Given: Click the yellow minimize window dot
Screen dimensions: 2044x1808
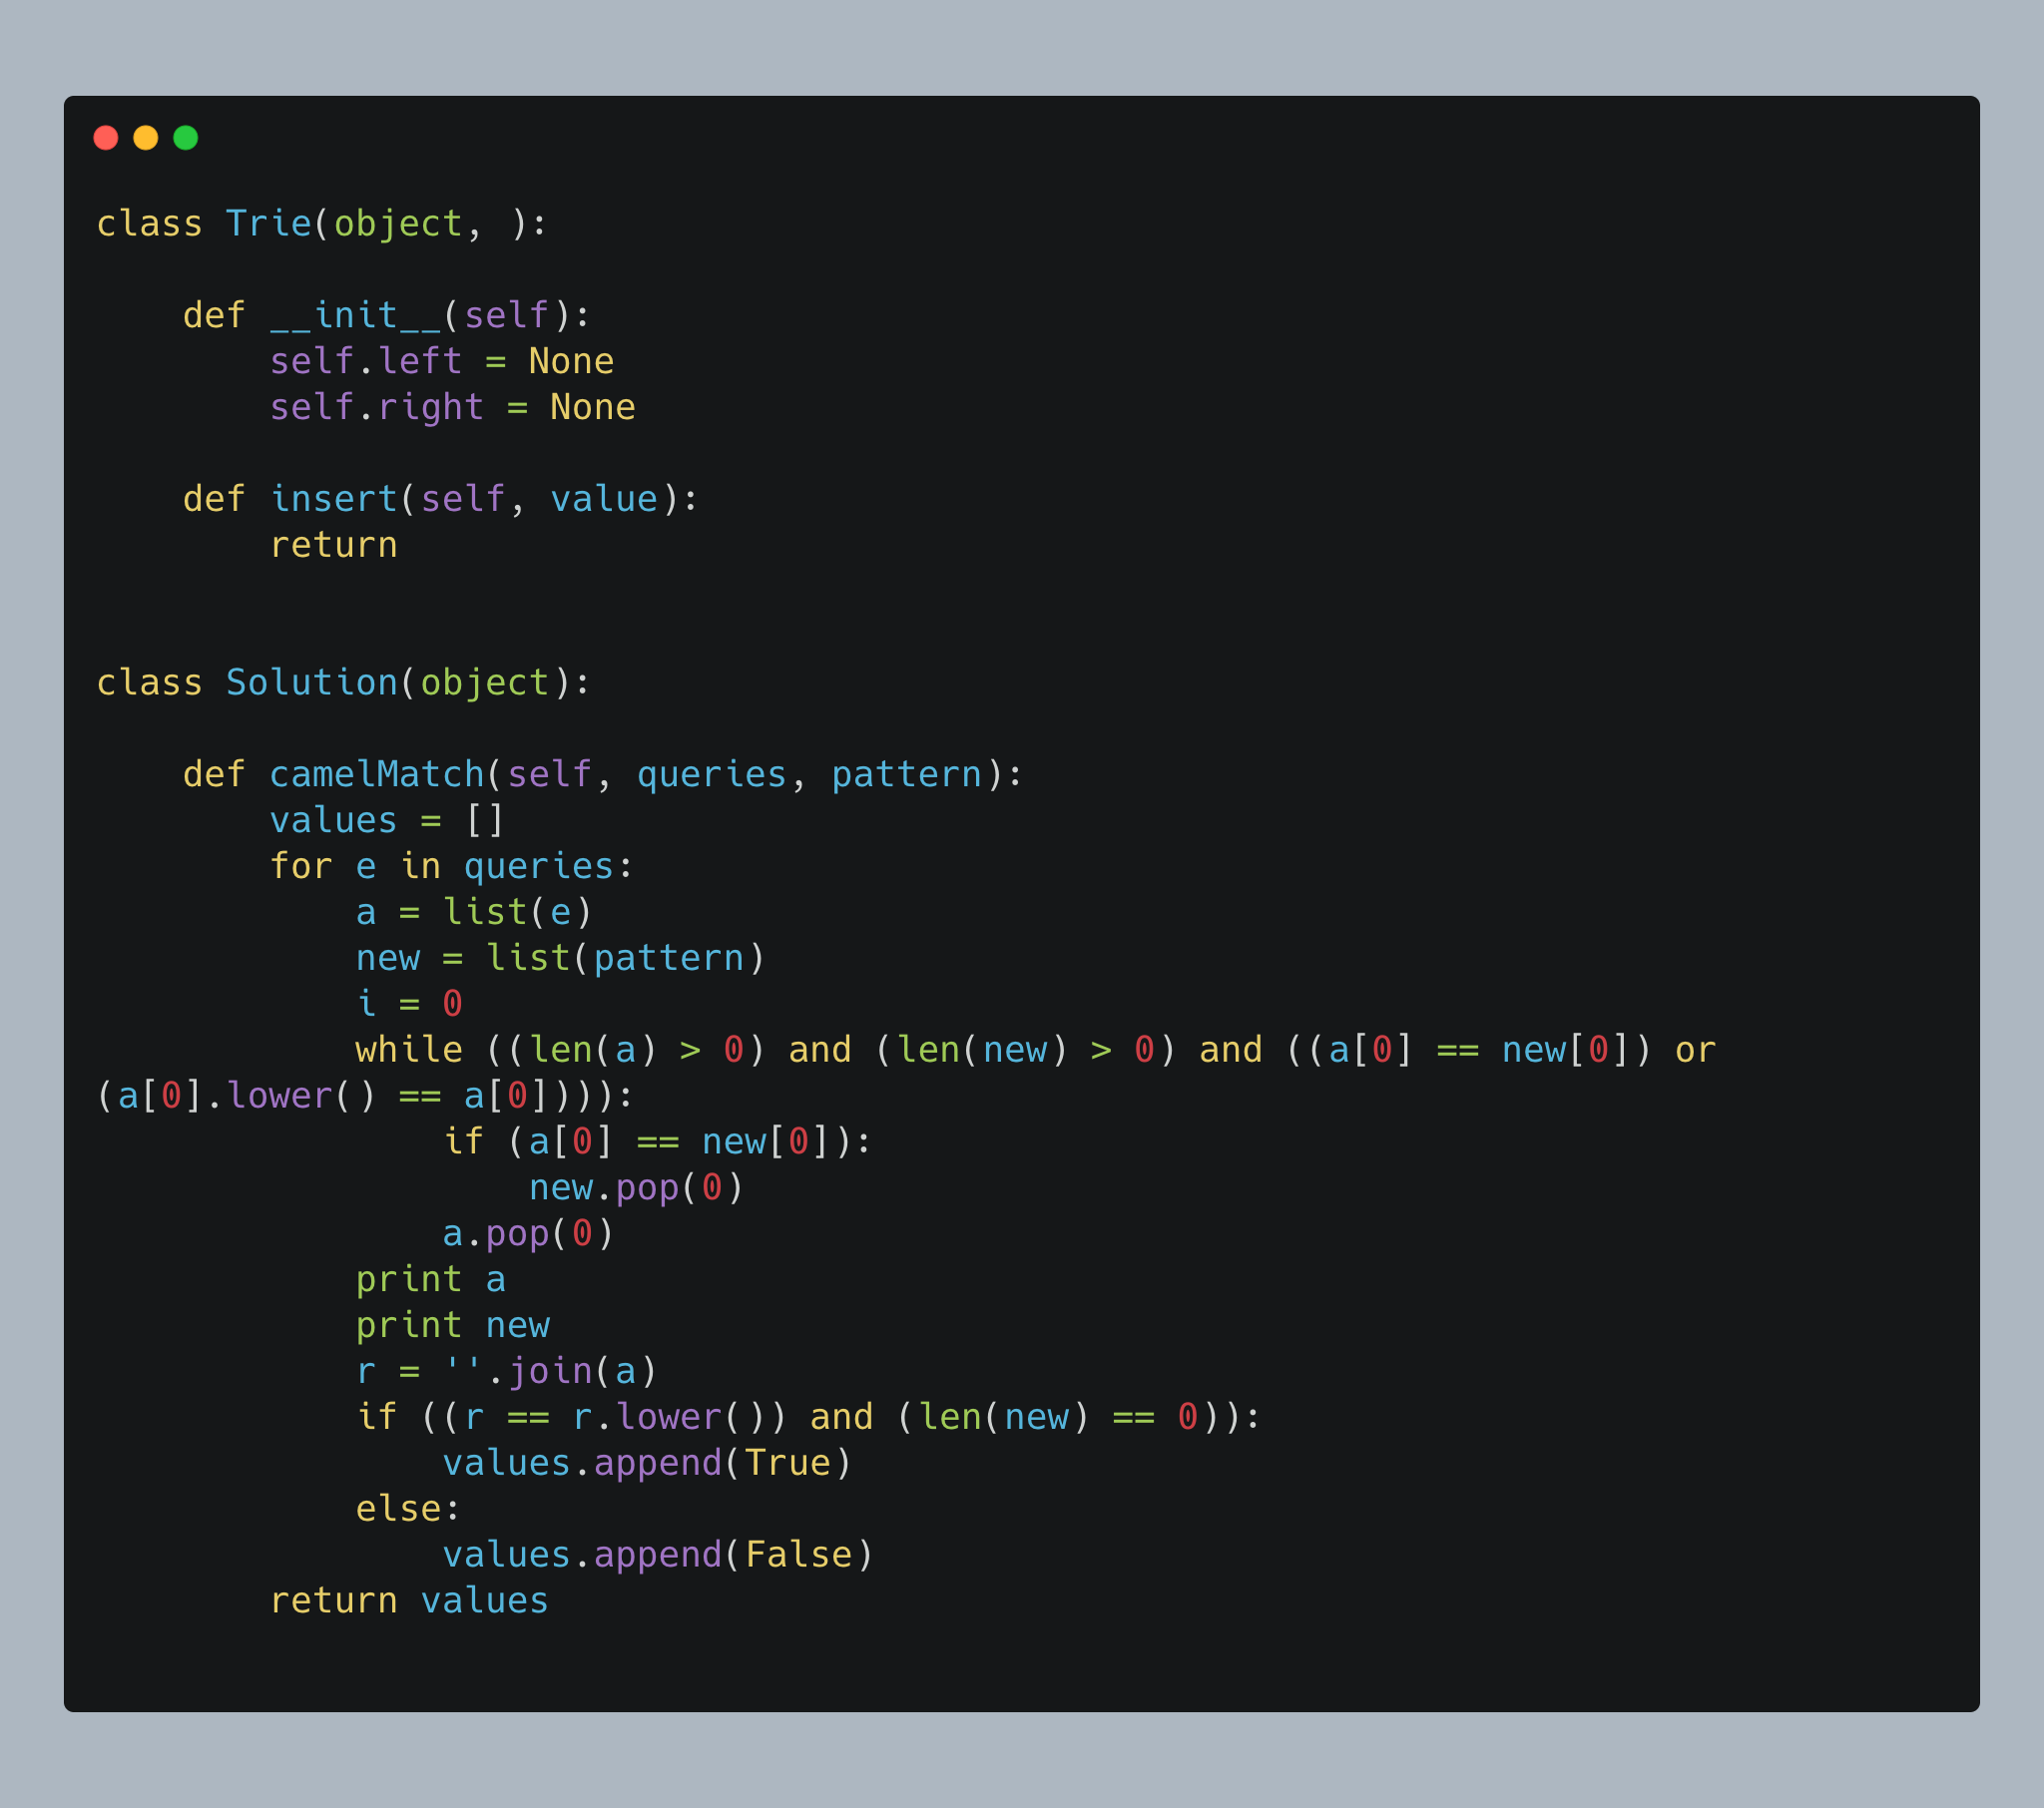Looking at the screenshot, I should [x=146, y=138].
